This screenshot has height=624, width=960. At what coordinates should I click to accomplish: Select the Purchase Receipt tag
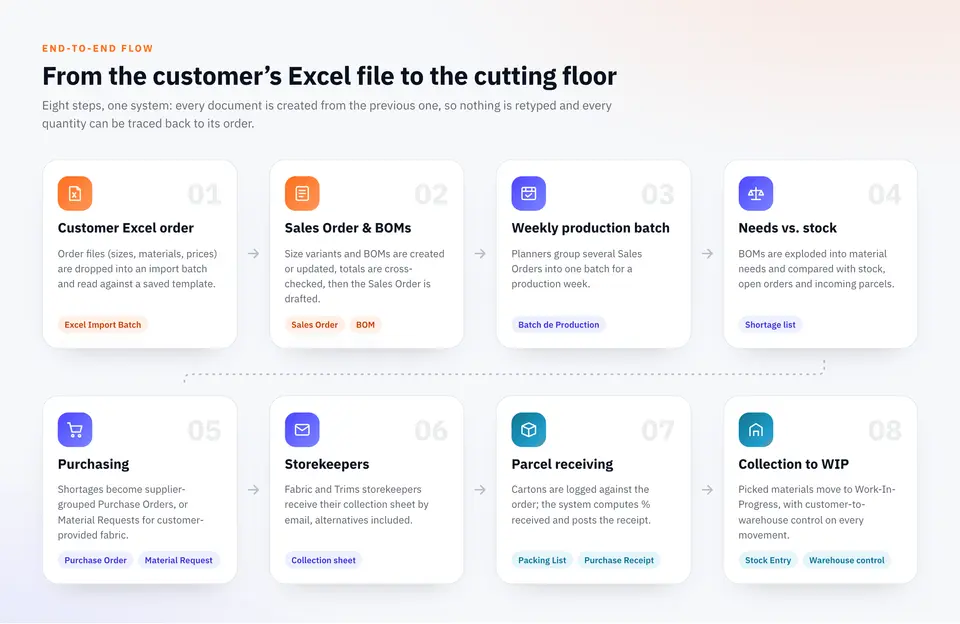click(619, 560)
